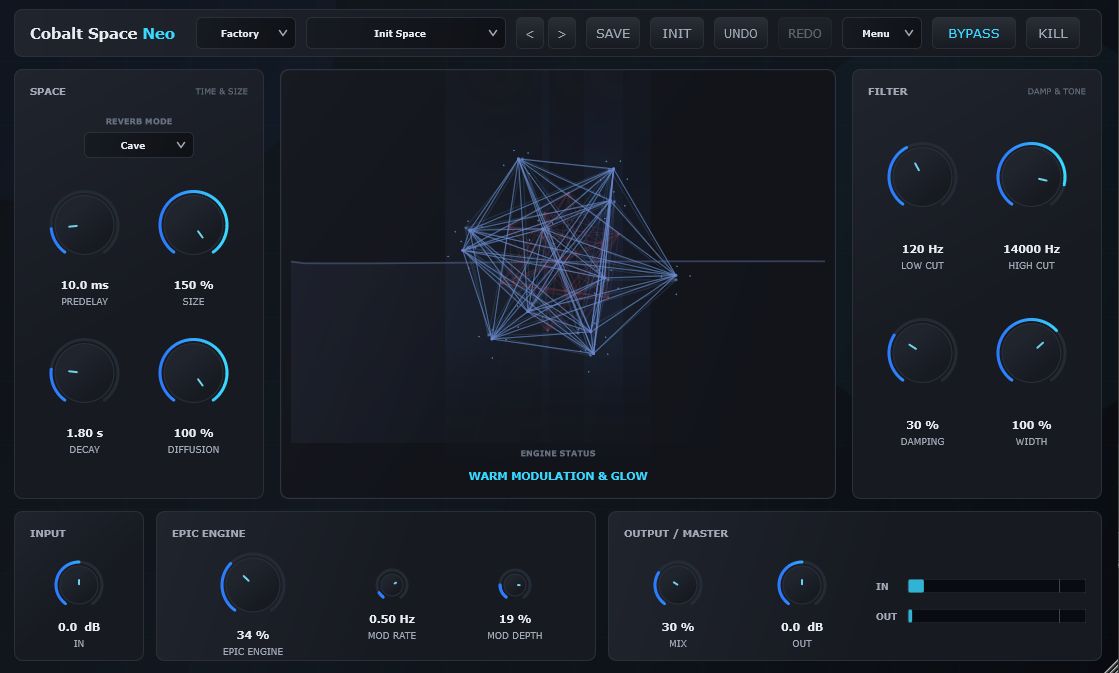Click the MOD RATE knob
Screen dimensions: 1119x673
[392, 585]
